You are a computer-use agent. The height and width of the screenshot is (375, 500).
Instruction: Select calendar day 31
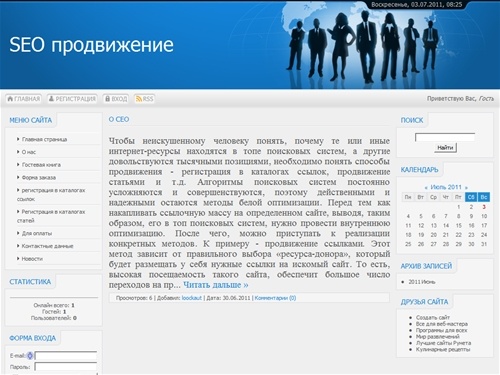tap(484, 244)
